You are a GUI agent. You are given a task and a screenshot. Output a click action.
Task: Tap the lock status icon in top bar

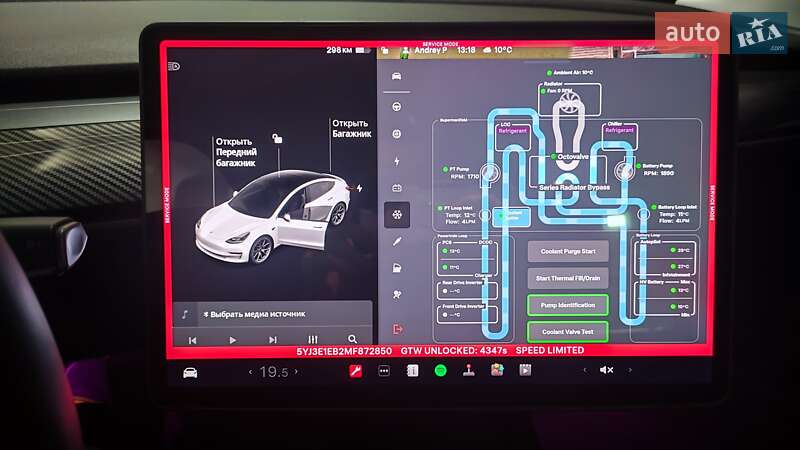pyautogui.click(x=385, y=50)
